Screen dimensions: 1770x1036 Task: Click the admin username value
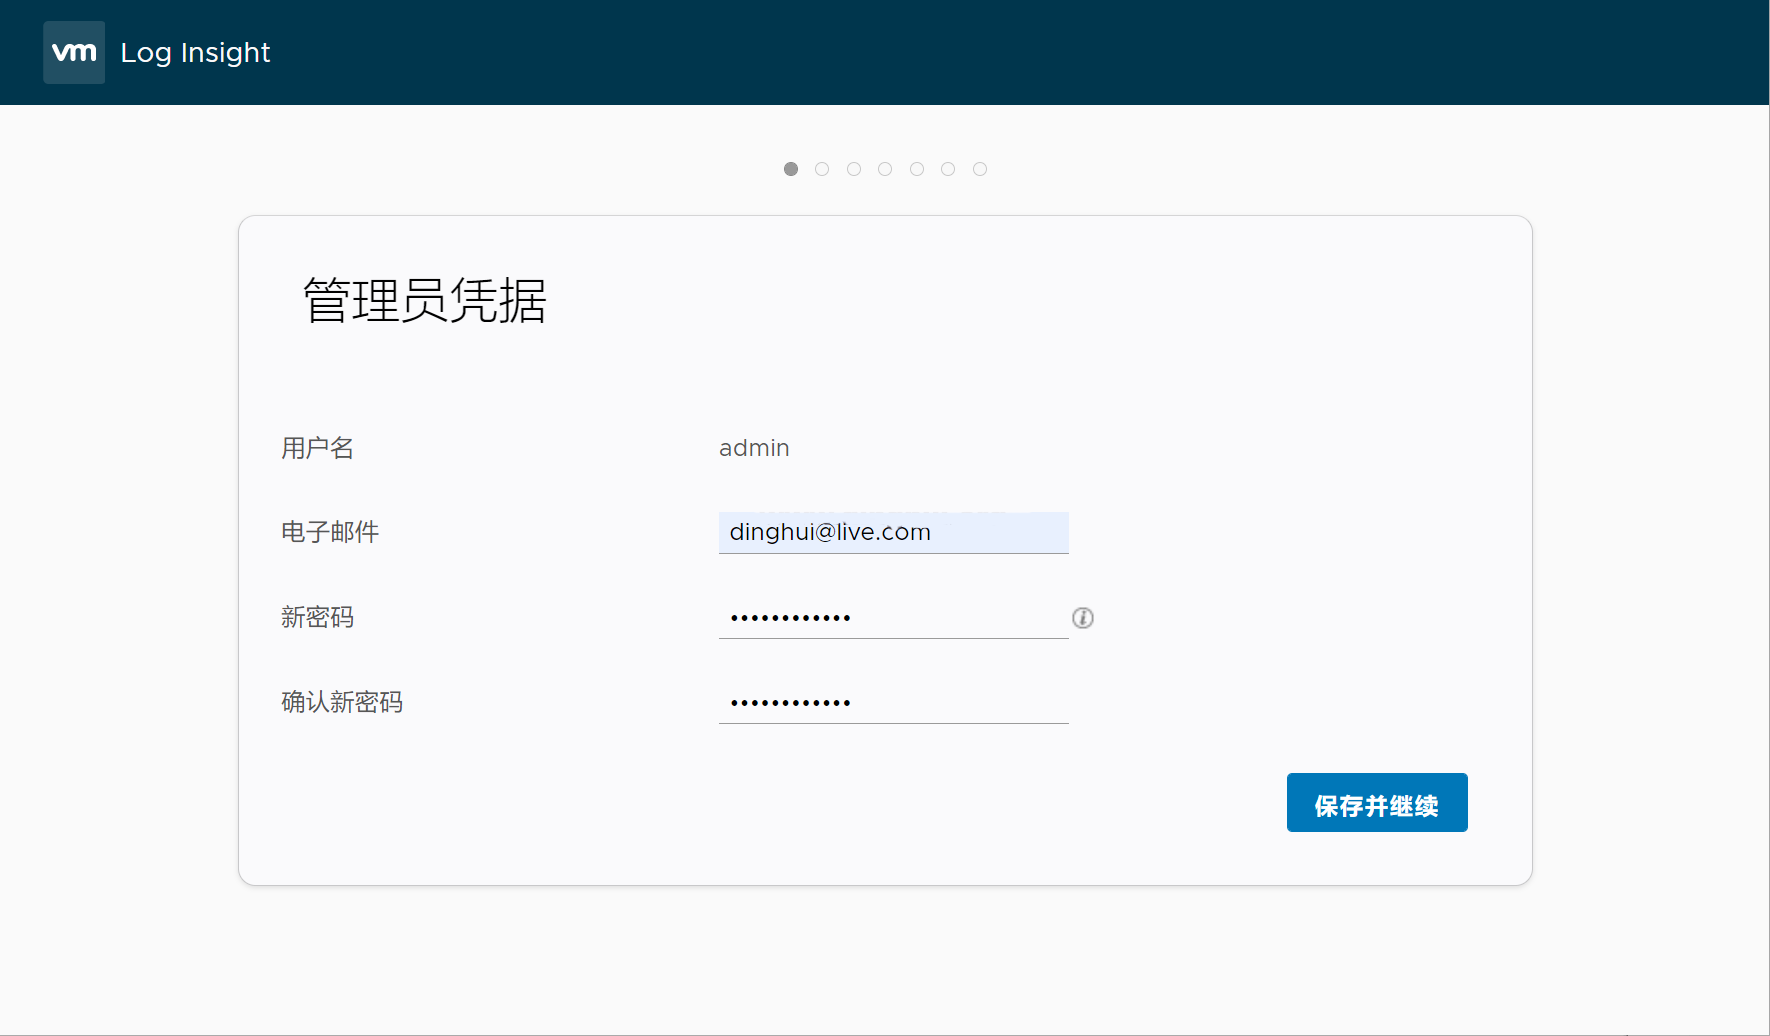754,448
